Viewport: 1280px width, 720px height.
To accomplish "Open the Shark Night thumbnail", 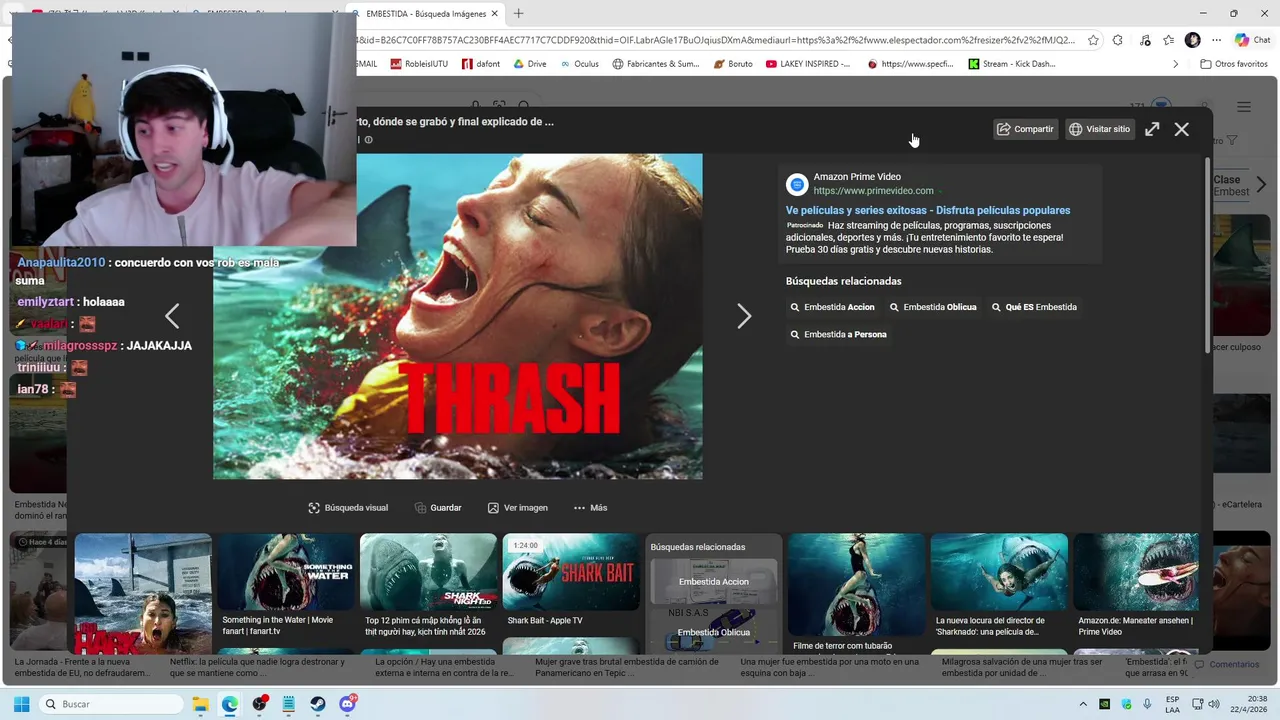I will click(x=428, y=572).
